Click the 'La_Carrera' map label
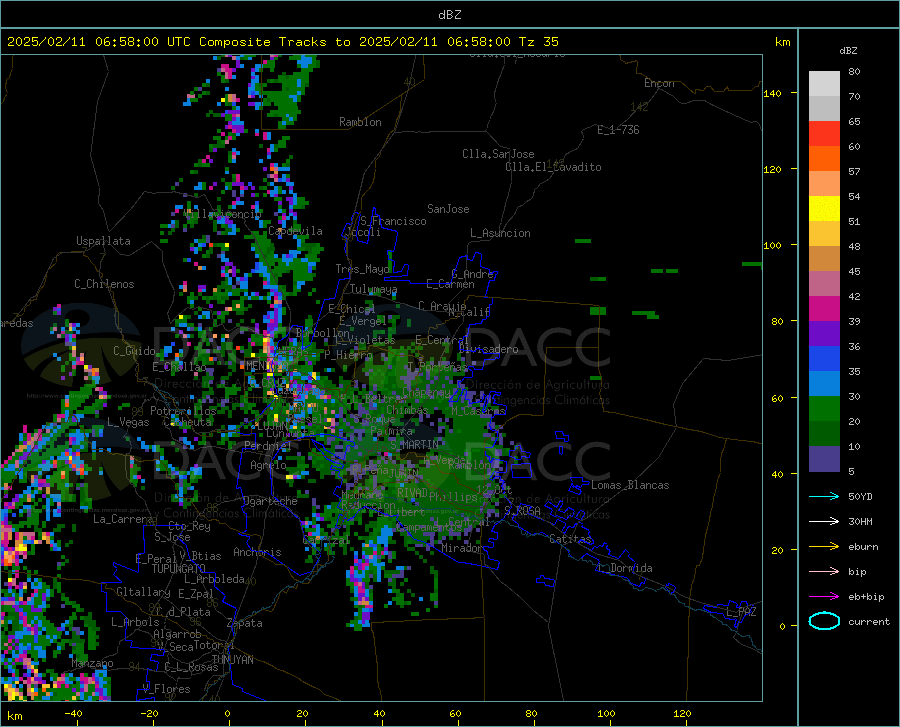Screen dimensions: 900x727 click(123, 519)
